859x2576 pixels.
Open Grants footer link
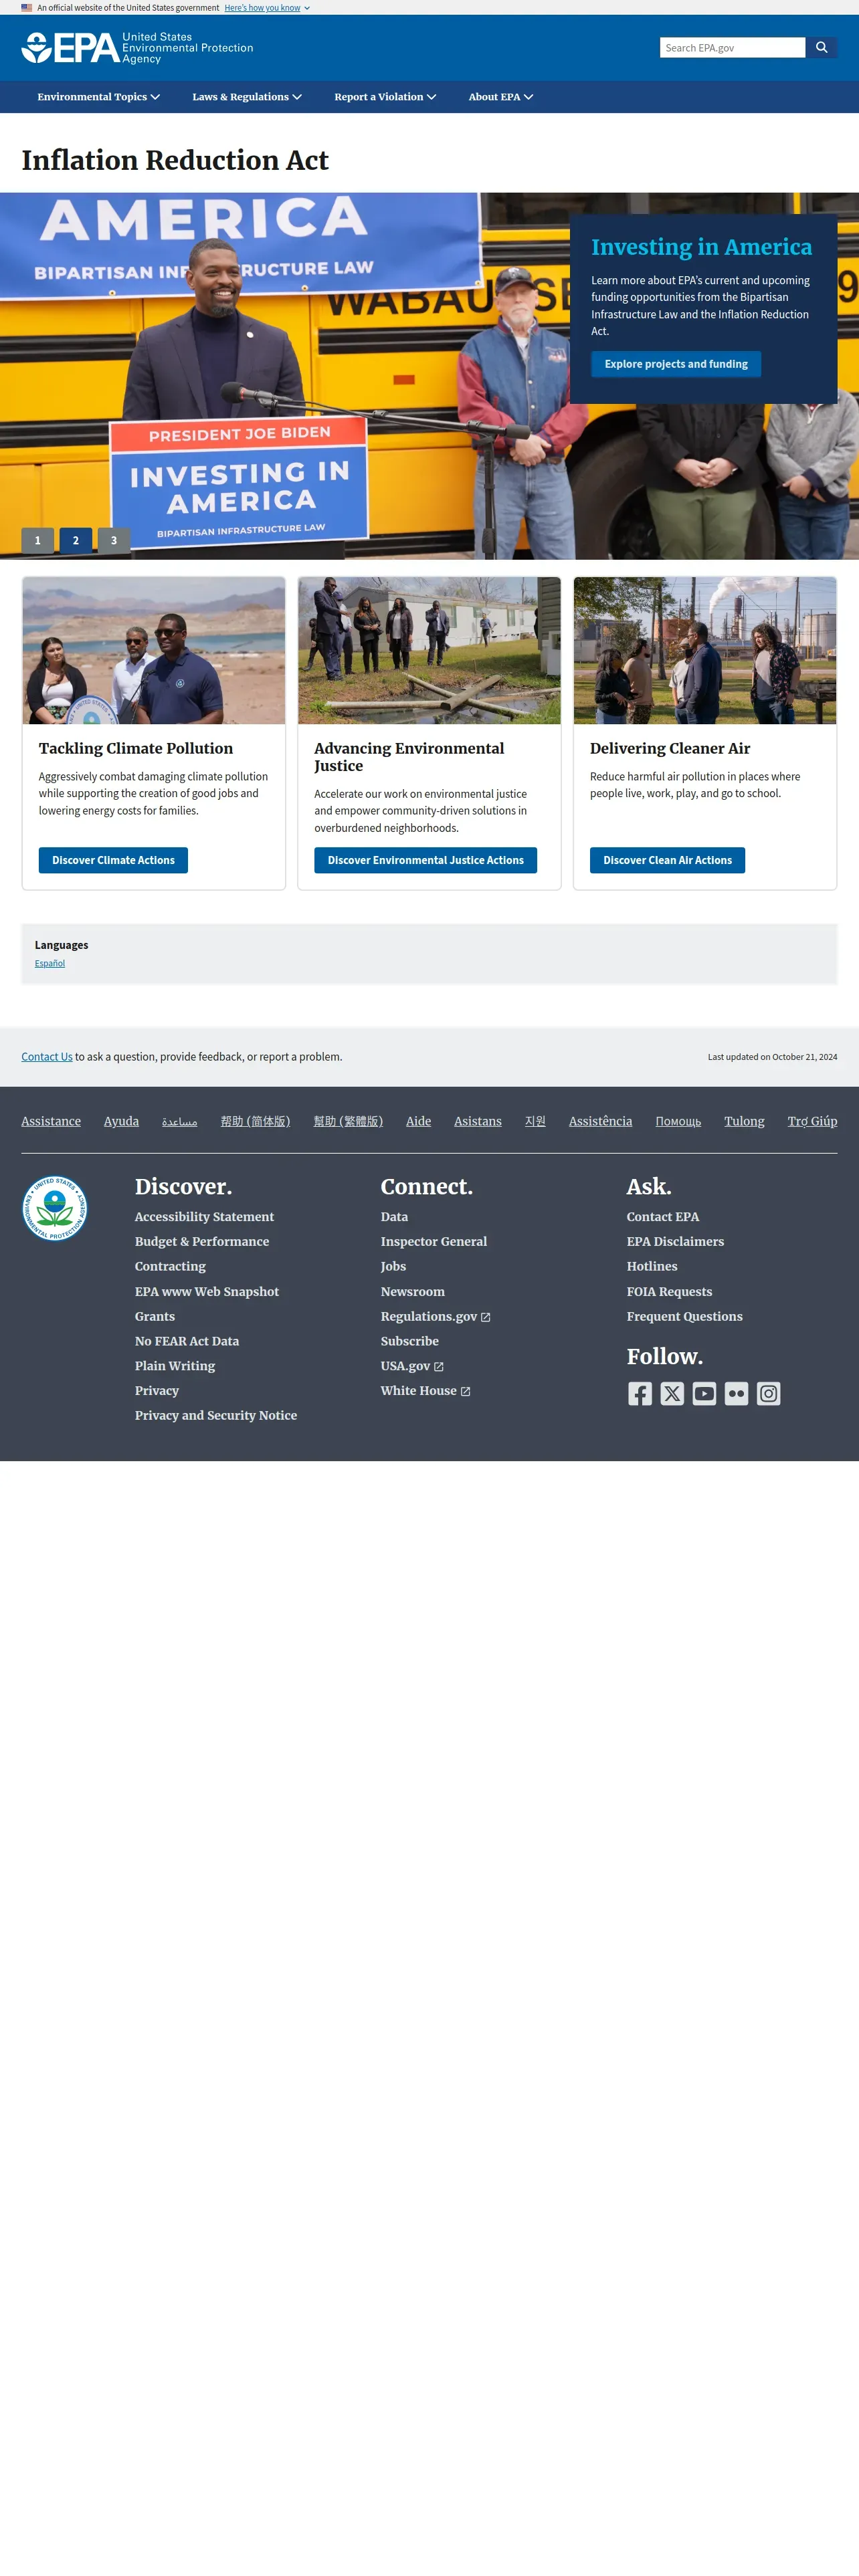click(155, 1317)
